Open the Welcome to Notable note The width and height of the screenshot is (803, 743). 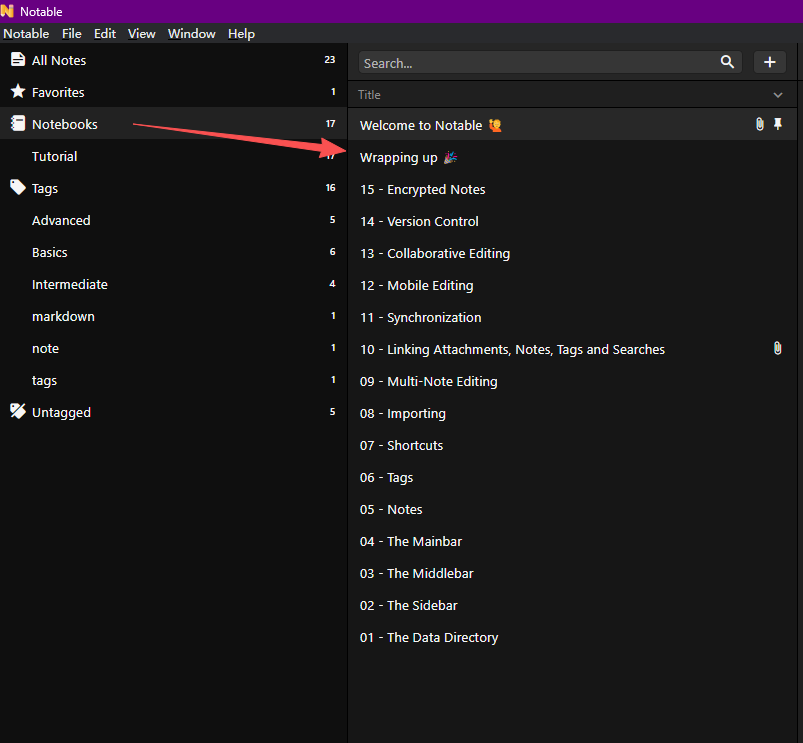(572, 124)
